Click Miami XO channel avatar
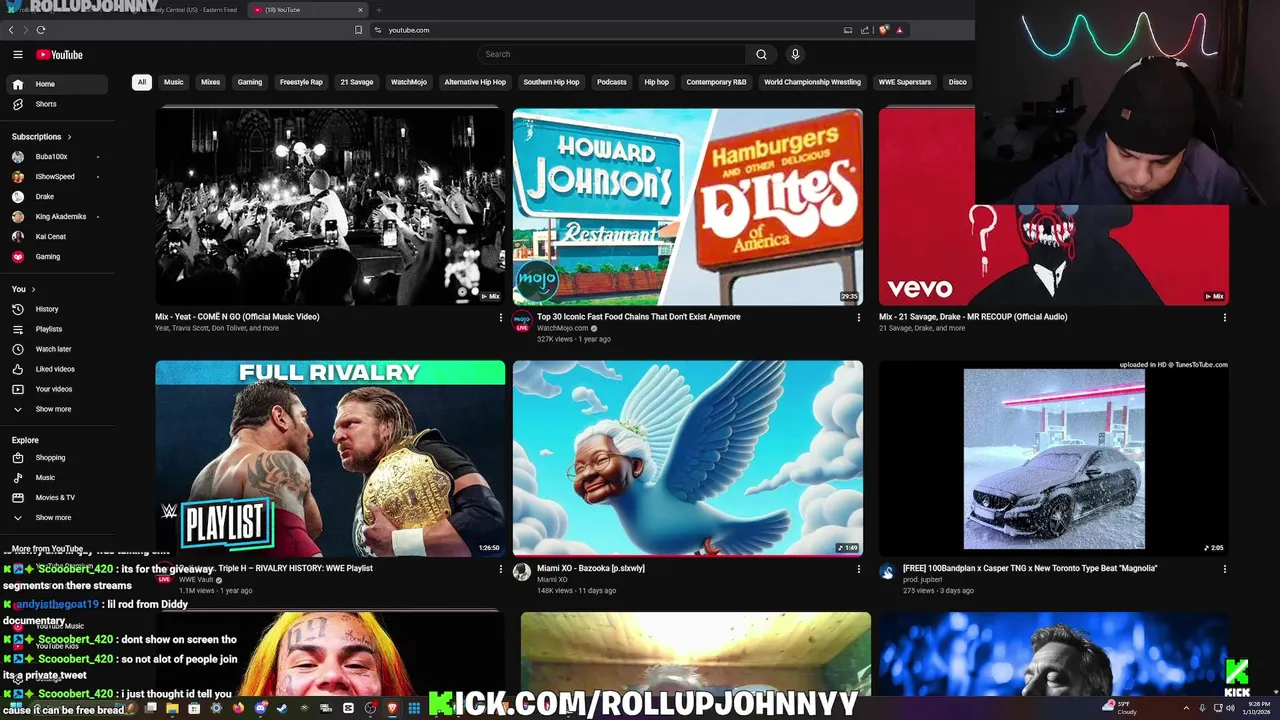Image resolution: width=1280 pixels, height=720 pixels. click(x=522, y=572)
